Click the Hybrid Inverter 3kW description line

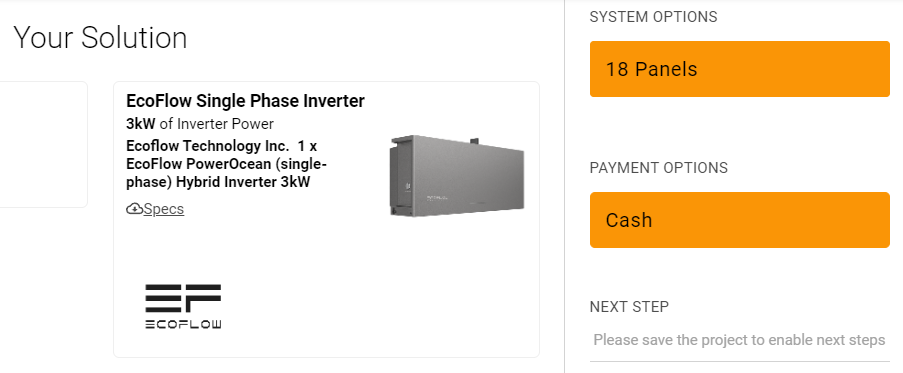coord(218,182)
